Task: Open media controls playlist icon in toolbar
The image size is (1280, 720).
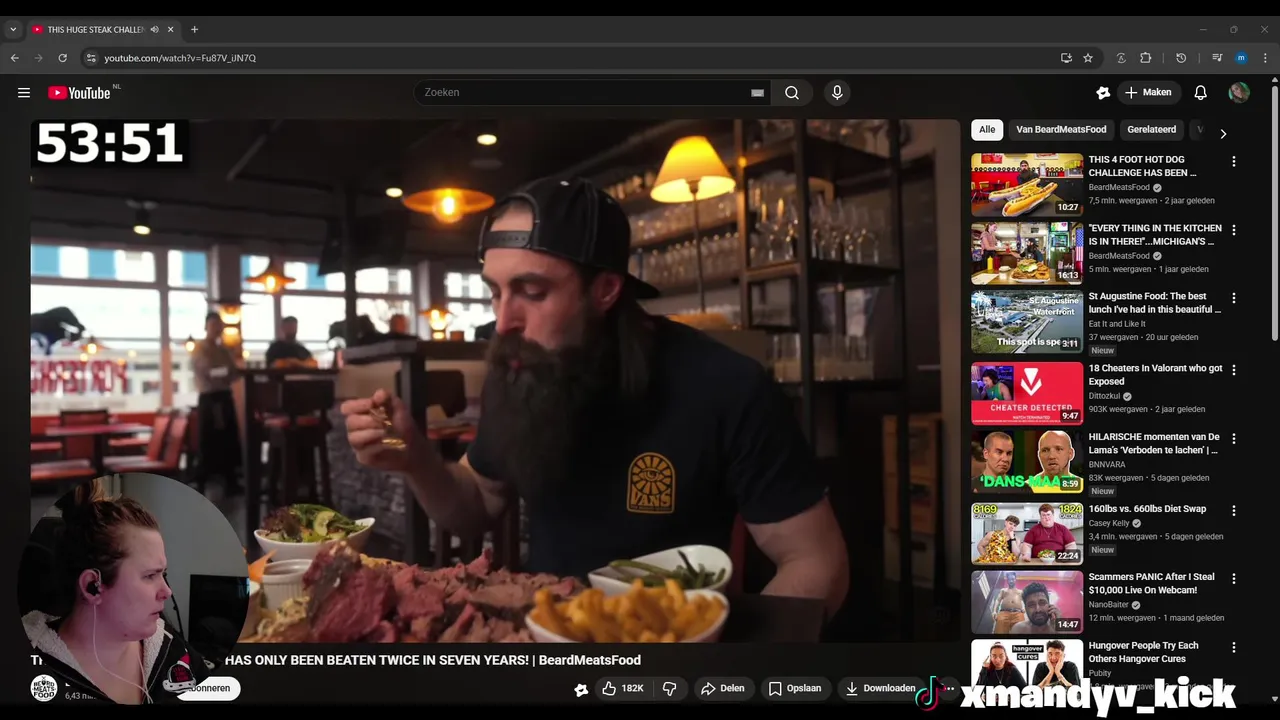Action: coord(1217,58)
